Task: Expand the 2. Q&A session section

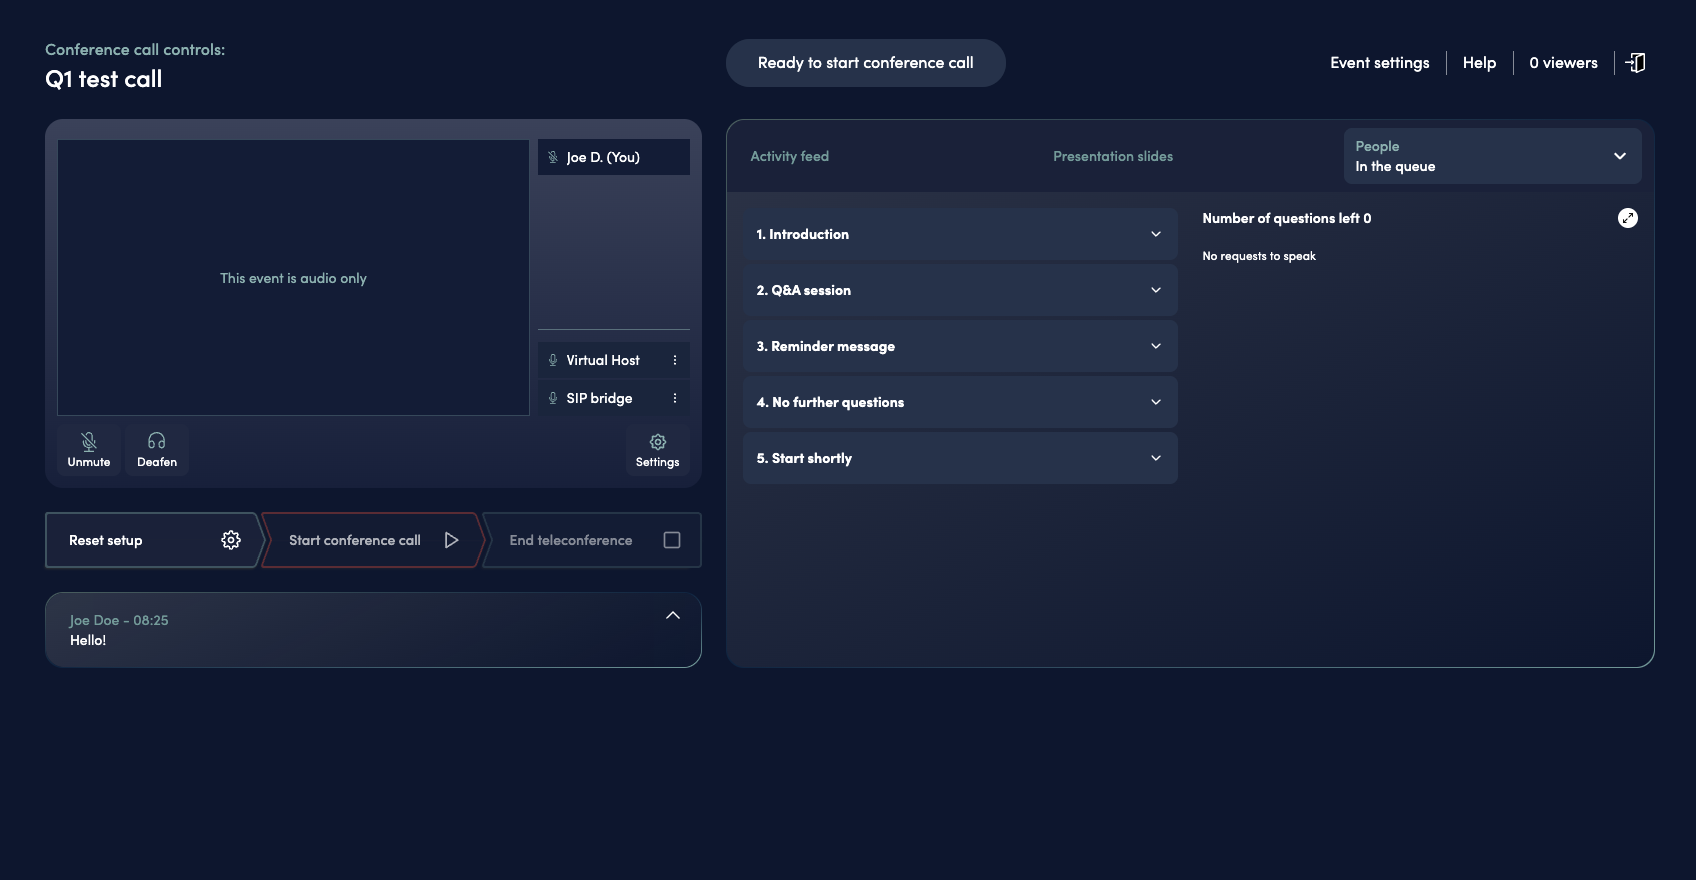Action: pyautogui.click(x=959, y=290)
